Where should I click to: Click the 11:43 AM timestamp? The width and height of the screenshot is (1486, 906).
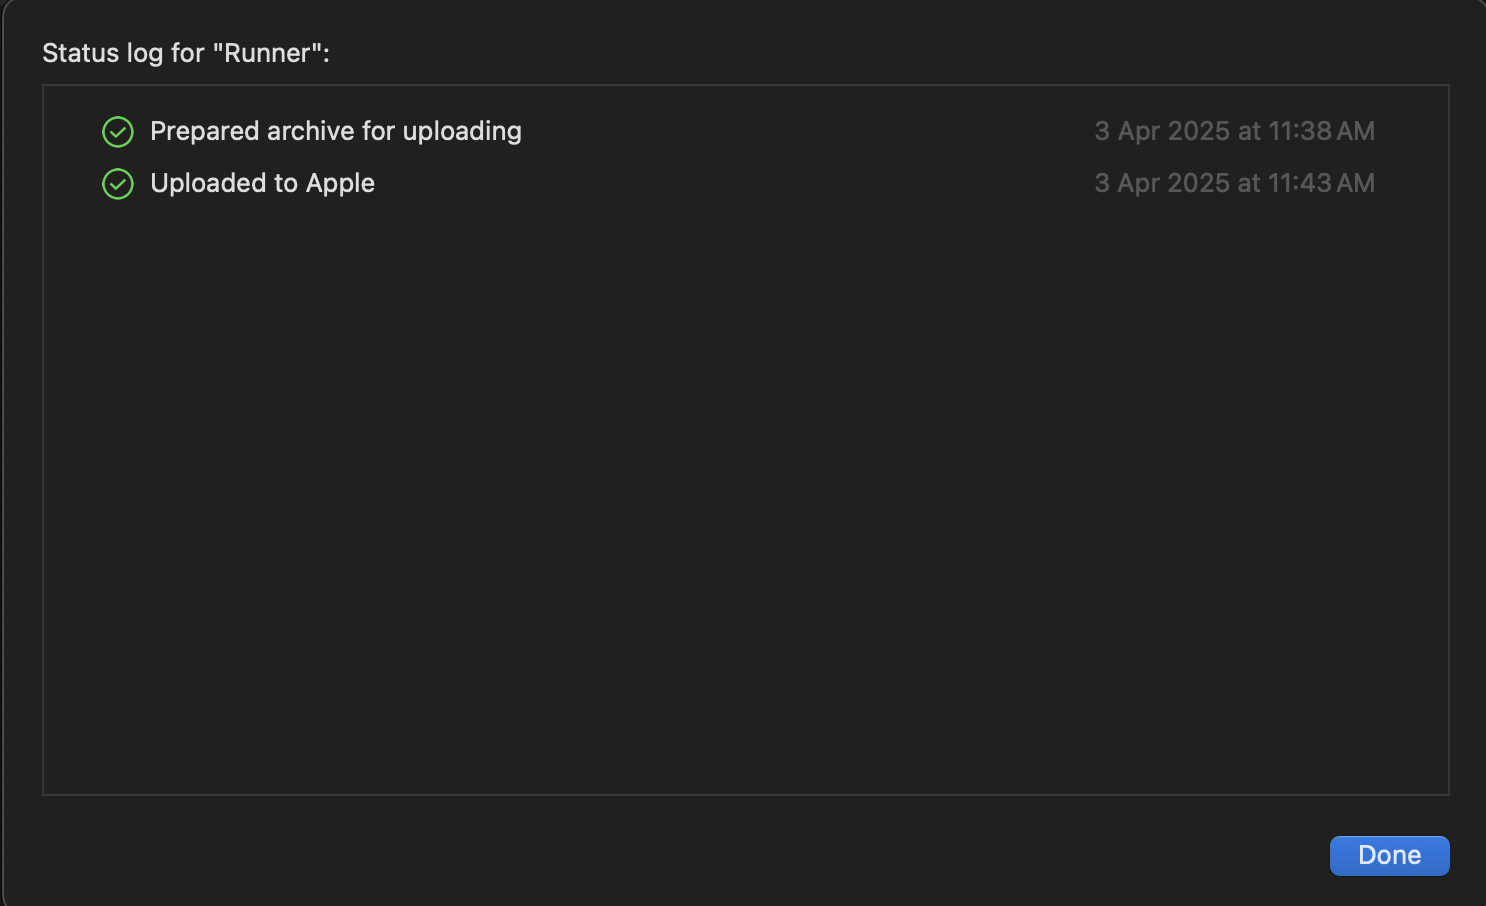[1300, 183]
